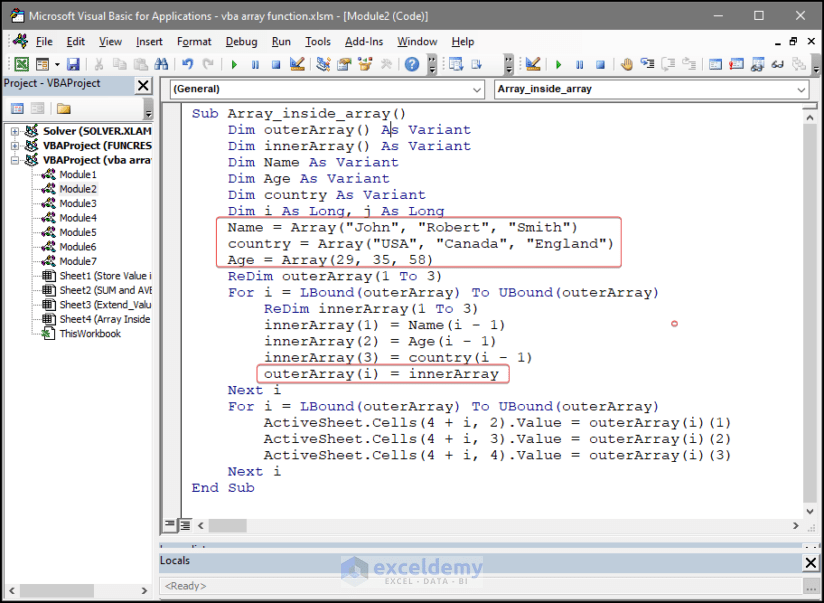The height and width of the screenshot is (603, 824).
Task: Enable the Project Explorer pane icon
Action: pos(323,63)
